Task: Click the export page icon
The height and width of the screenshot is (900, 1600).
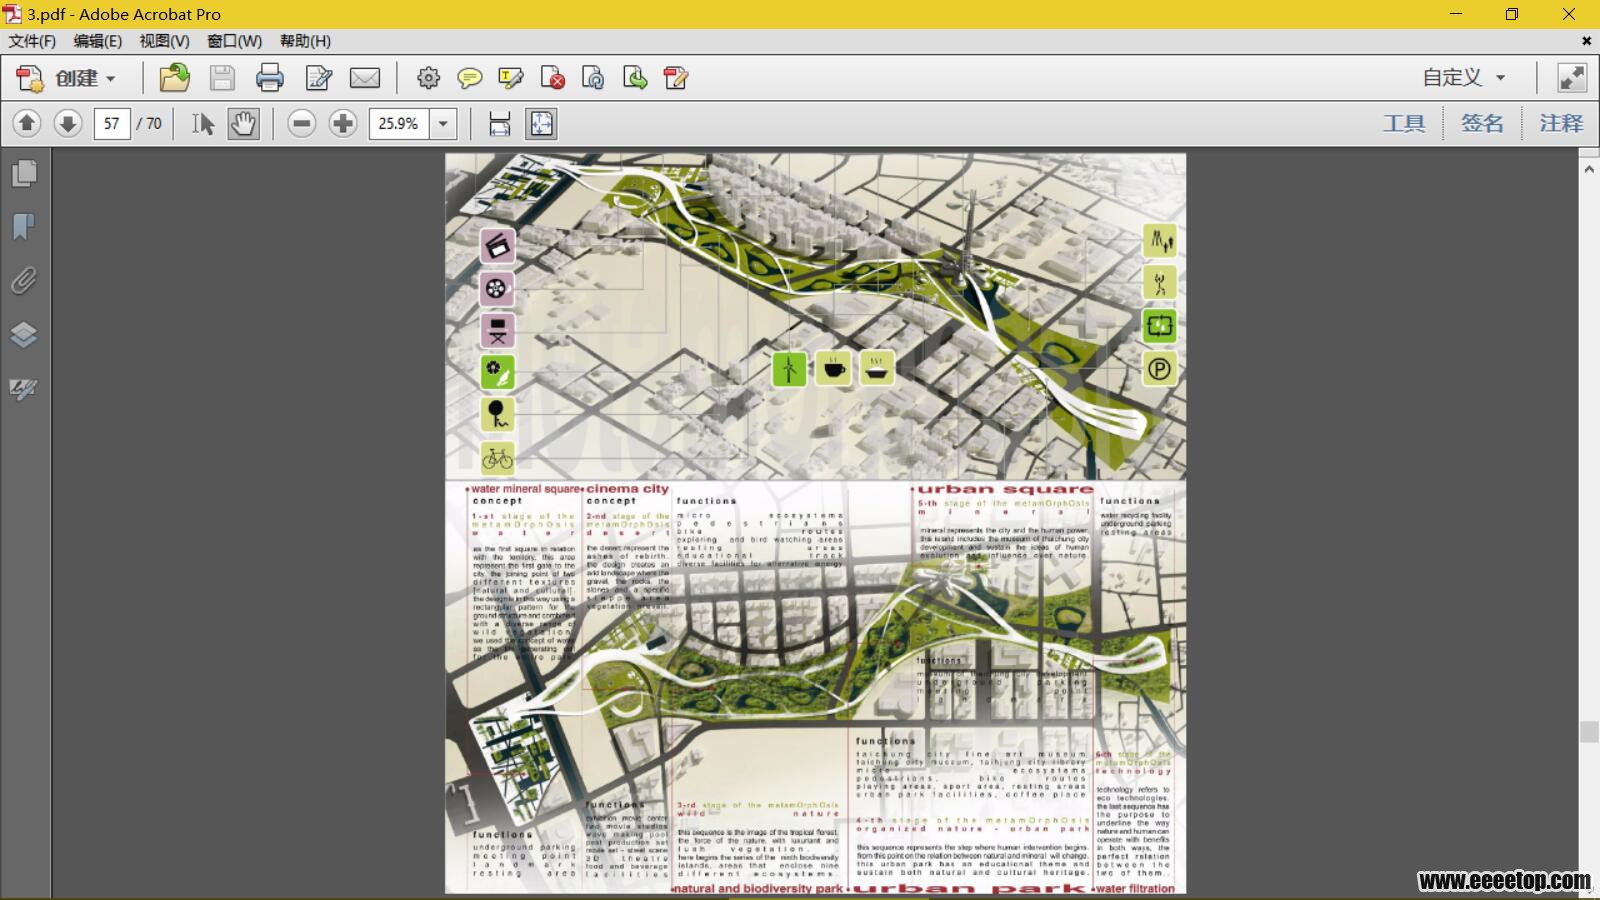Action: pyautogui.click(x=635, y=78)
